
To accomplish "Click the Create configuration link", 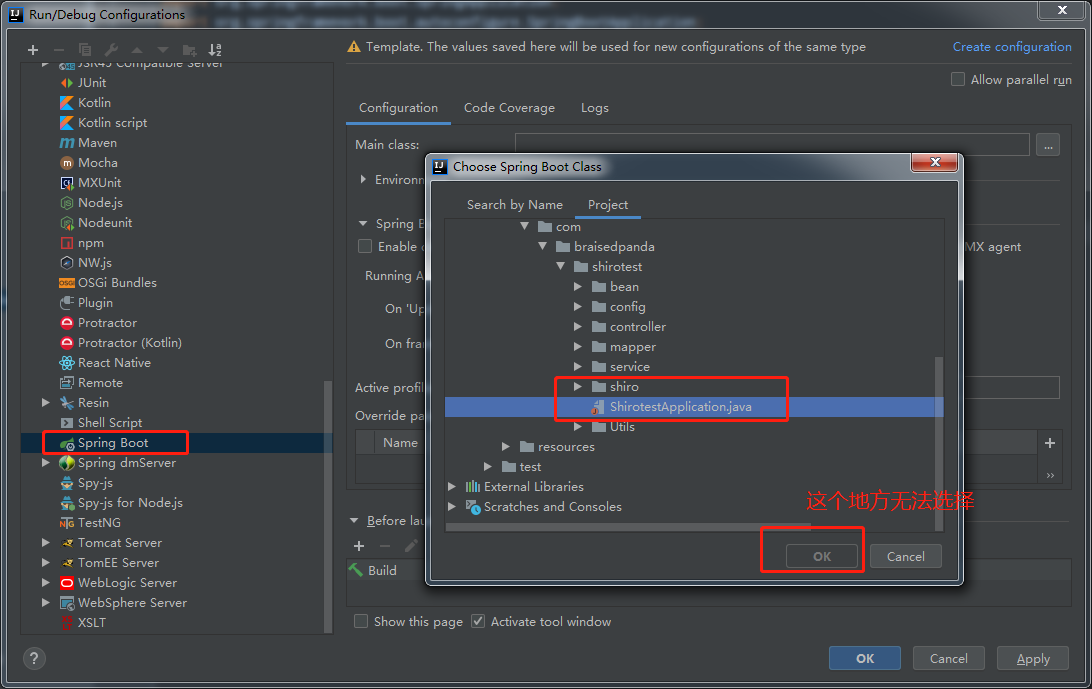I will pos(1011,46).
